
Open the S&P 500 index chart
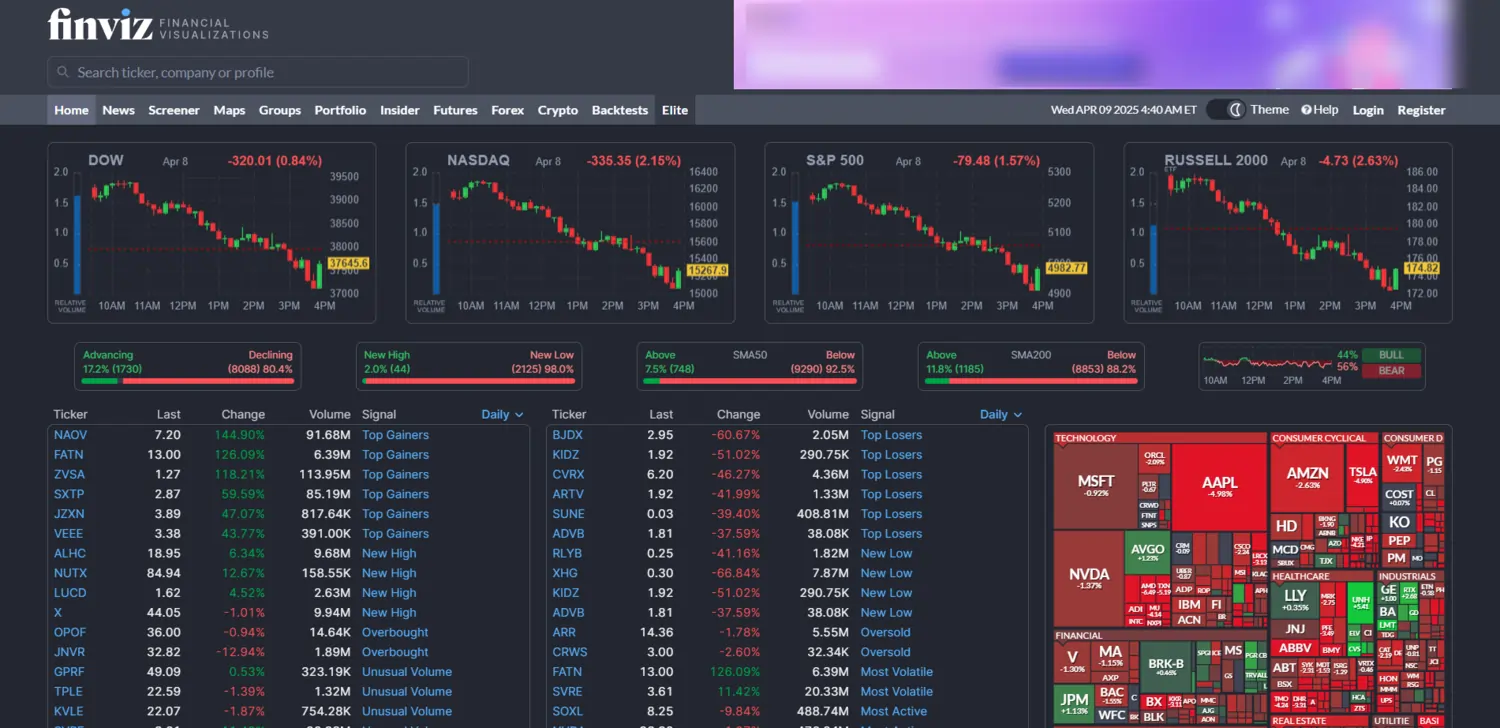pos(929,233)
